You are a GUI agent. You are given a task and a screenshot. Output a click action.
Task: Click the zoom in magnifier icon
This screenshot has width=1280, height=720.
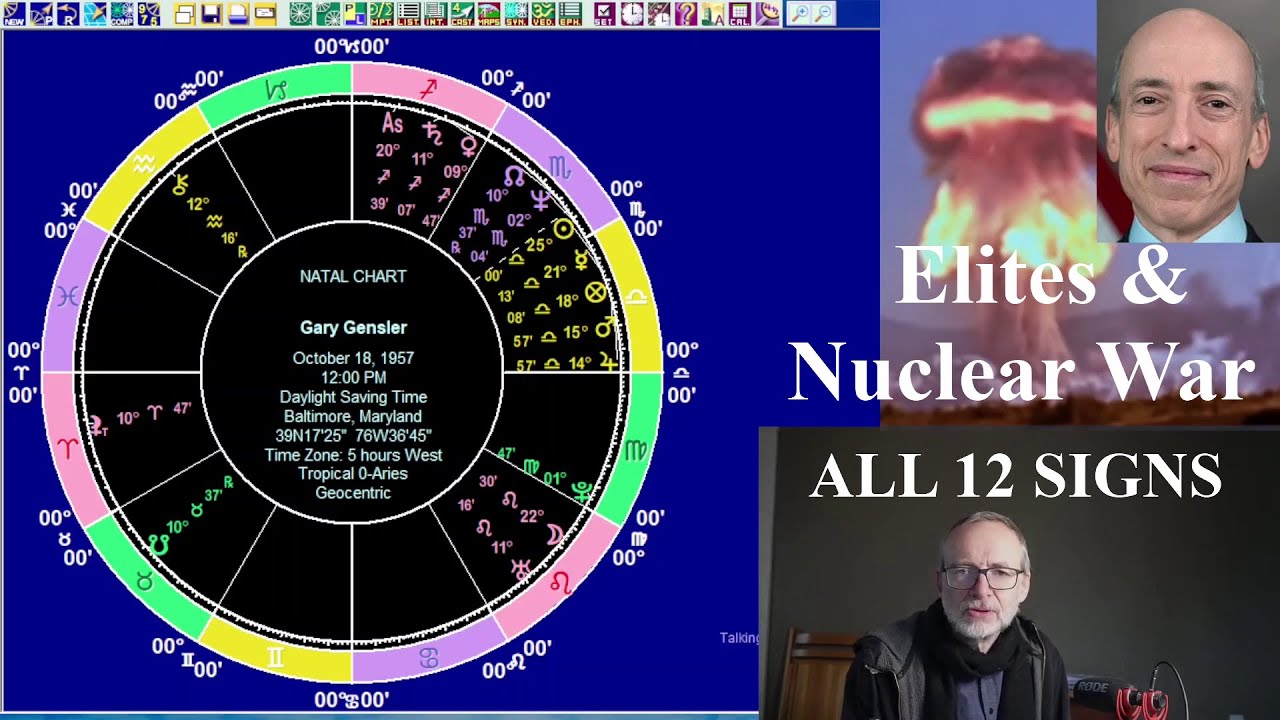coord(800,14)
